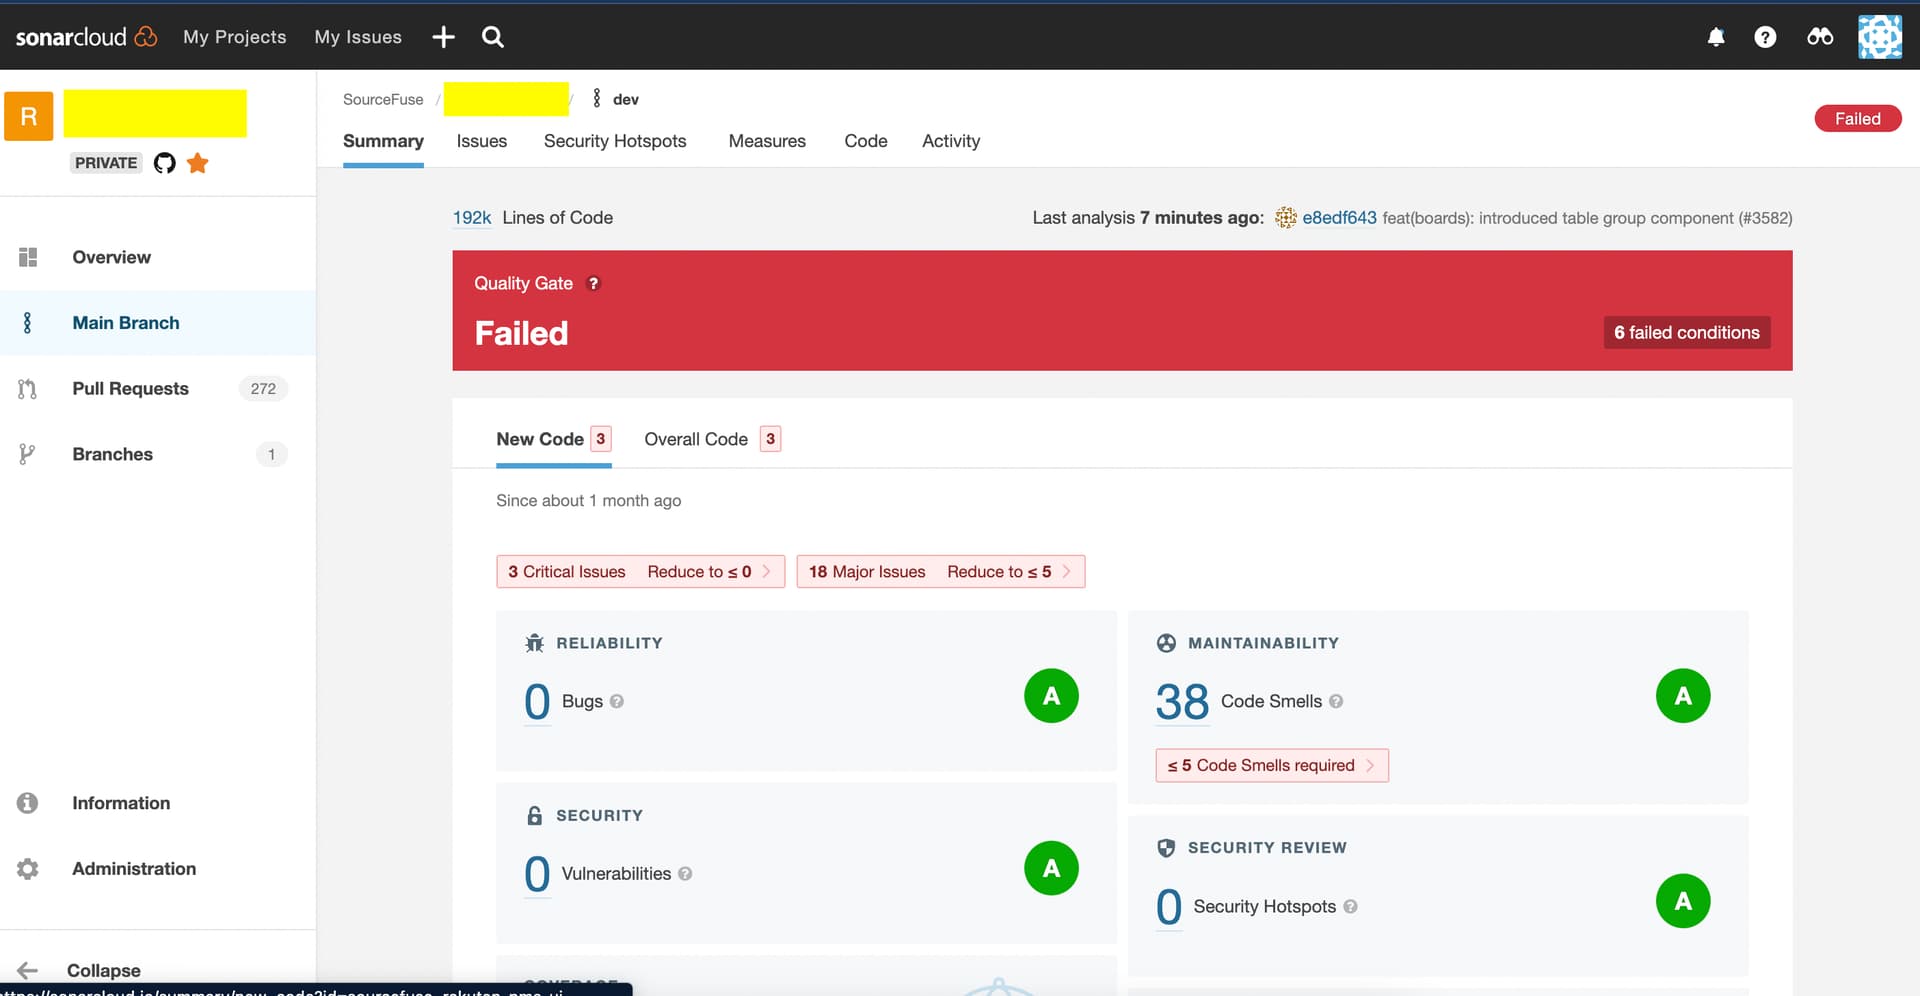This screenshot has width=1920, height=996.
Task: Open the Code tab
Action: tap(866, 141)
